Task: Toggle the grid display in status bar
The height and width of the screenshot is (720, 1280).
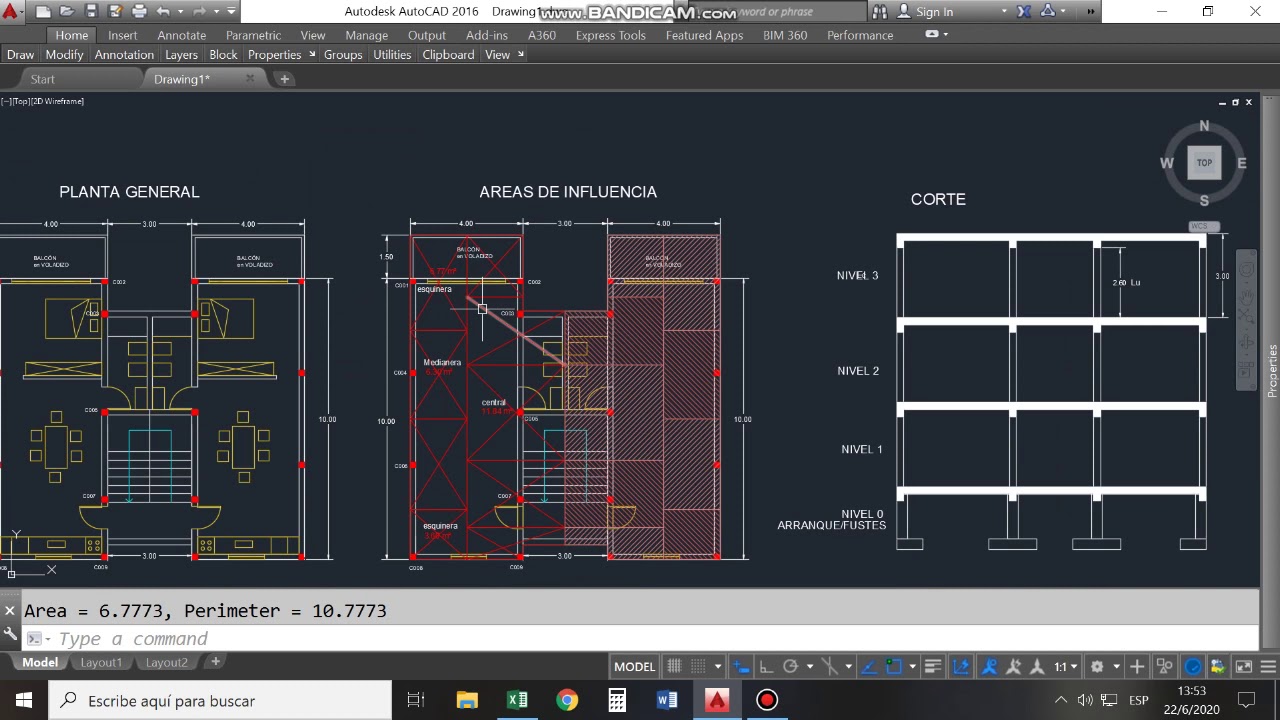Action: click(x=674, y=667)
